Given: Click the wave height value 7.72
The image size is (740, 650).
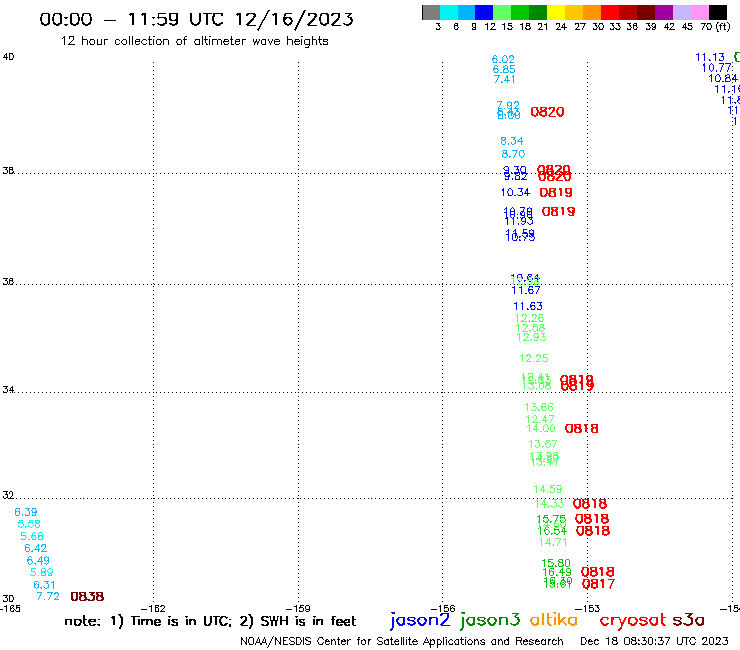Looking at the screenshot, I should click(48, 596).
